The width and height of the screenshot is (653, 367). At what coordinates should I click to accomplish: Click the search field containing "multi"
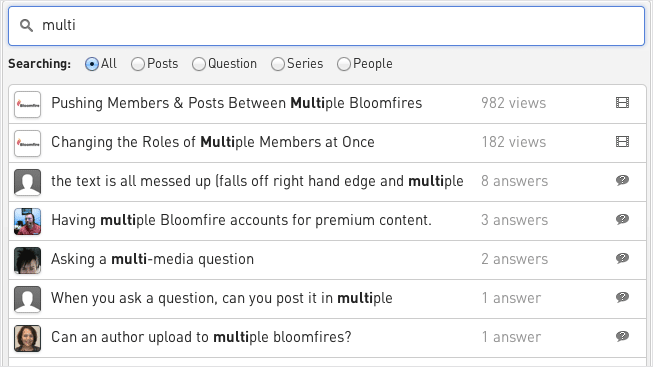click(326, 26)
